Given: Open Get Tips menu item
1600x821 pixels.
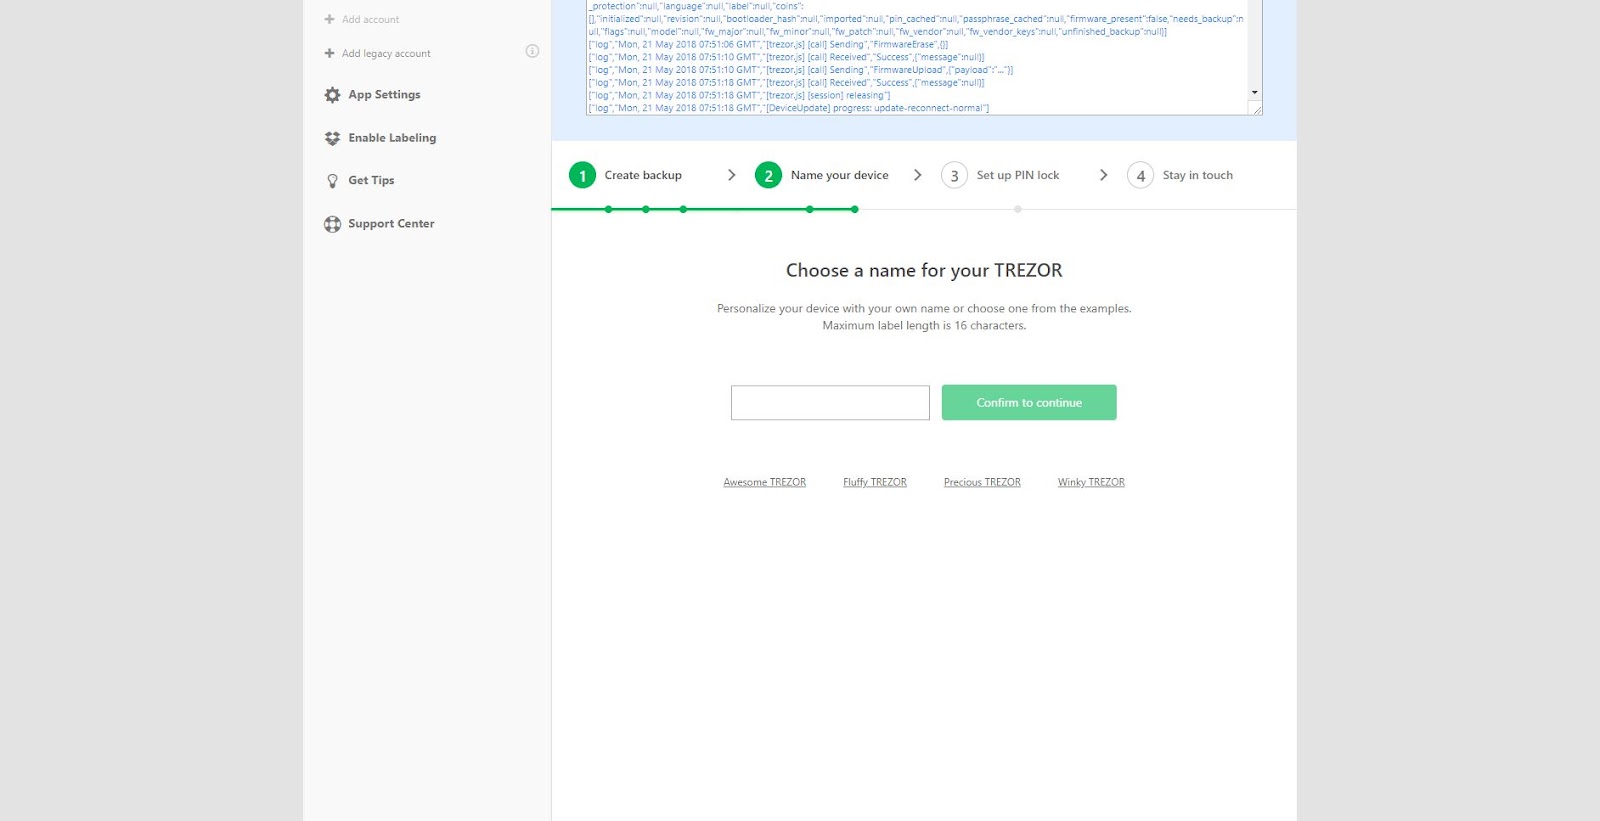Looking at the screenshot, I should [371, 181].
